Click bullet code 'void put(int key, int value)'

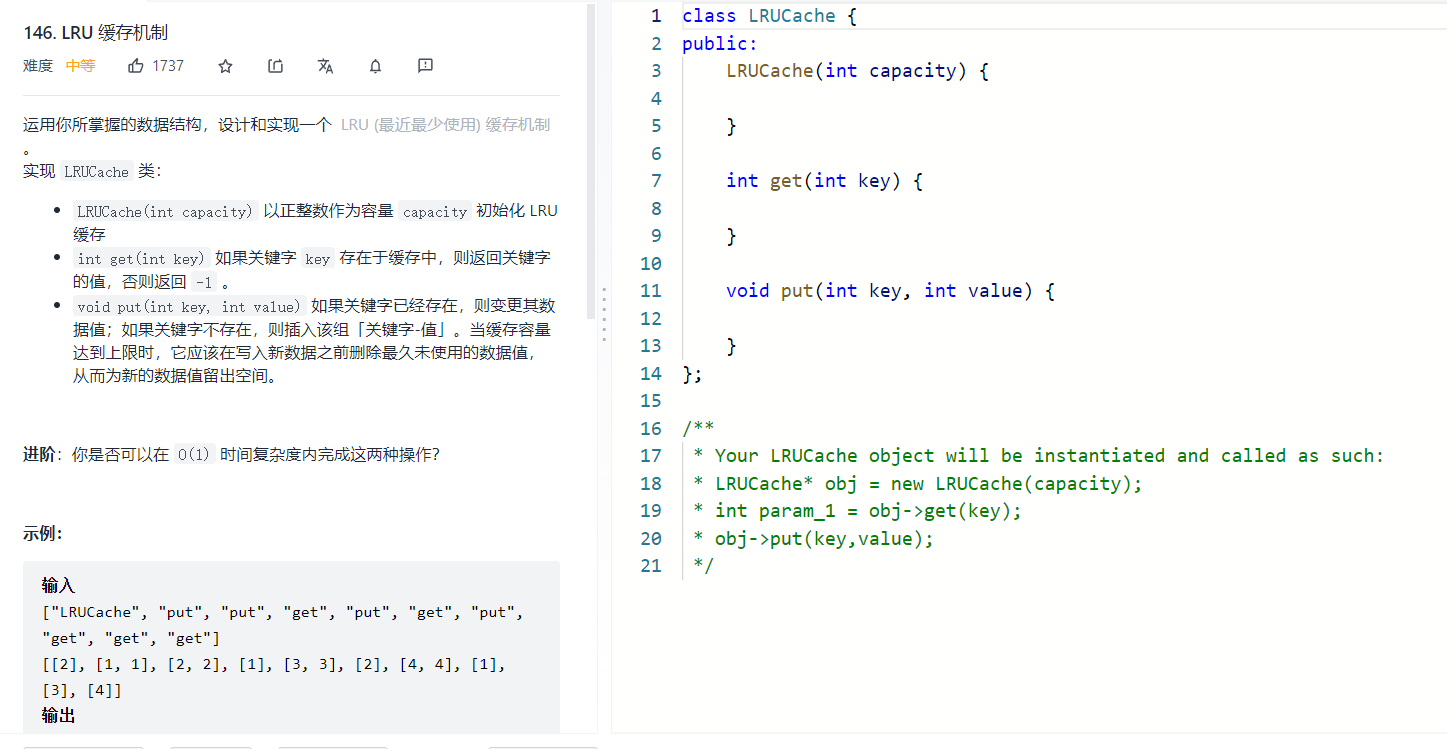tap(189, 307)
